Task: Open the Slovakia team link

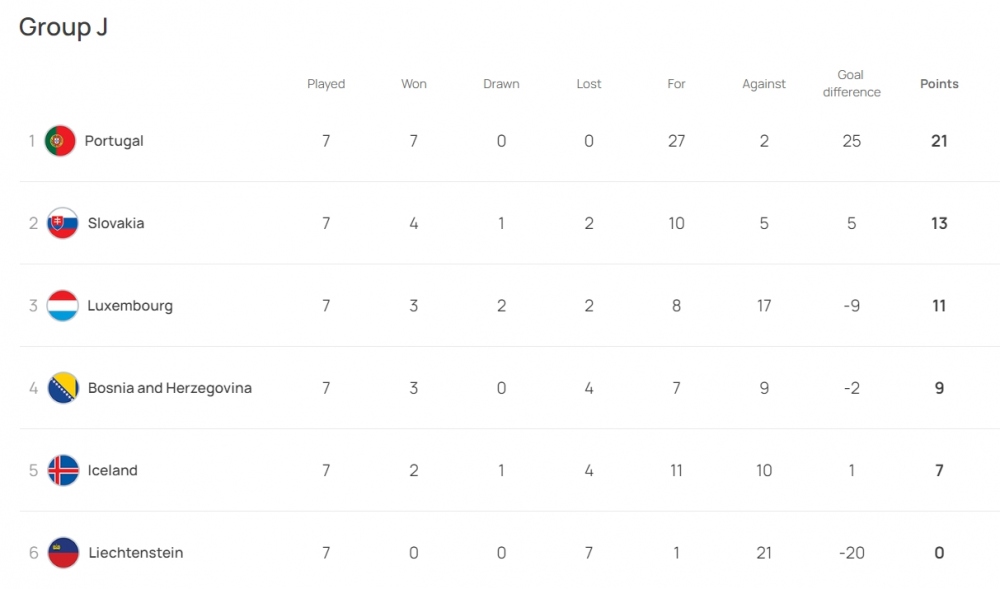Action: [x=116, y=223]
